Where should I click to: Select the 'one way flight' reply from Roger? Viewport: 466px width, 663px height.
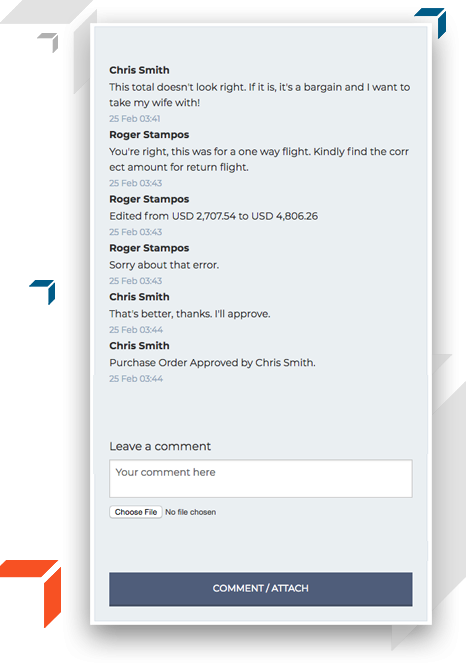[259, 159]
